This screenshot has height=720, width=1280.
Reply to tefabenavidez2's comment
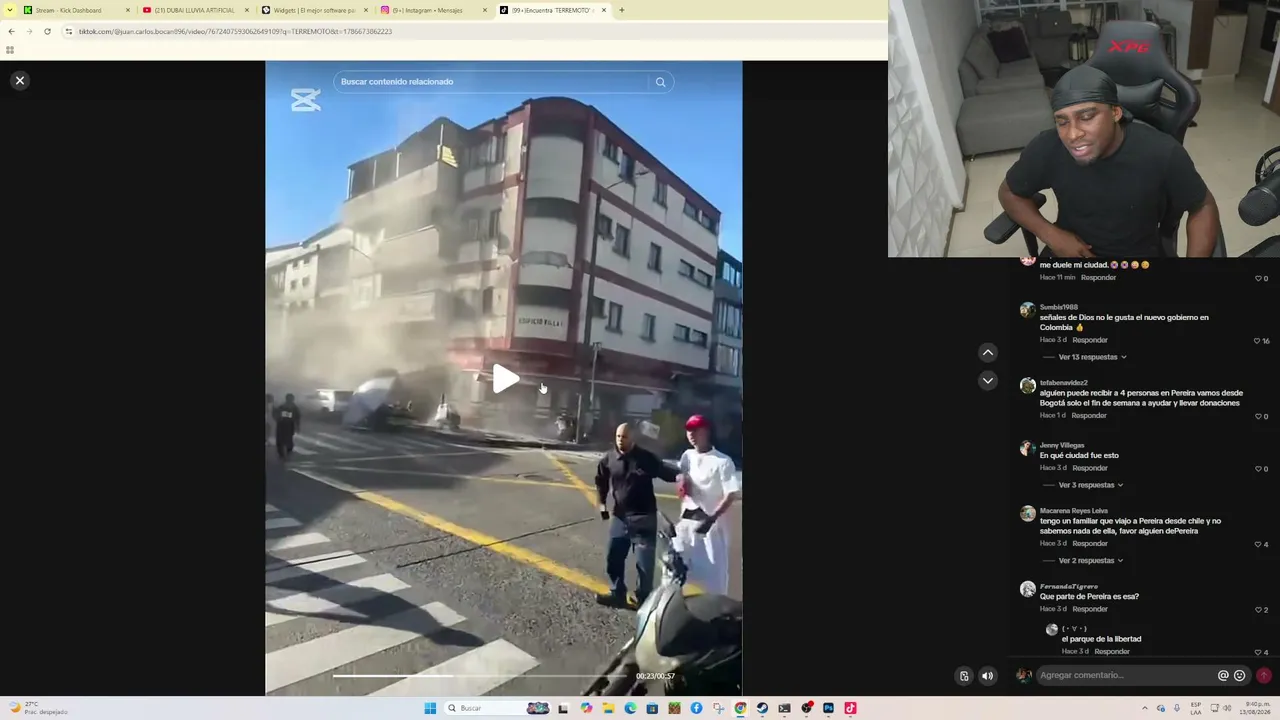point(1089,415)
